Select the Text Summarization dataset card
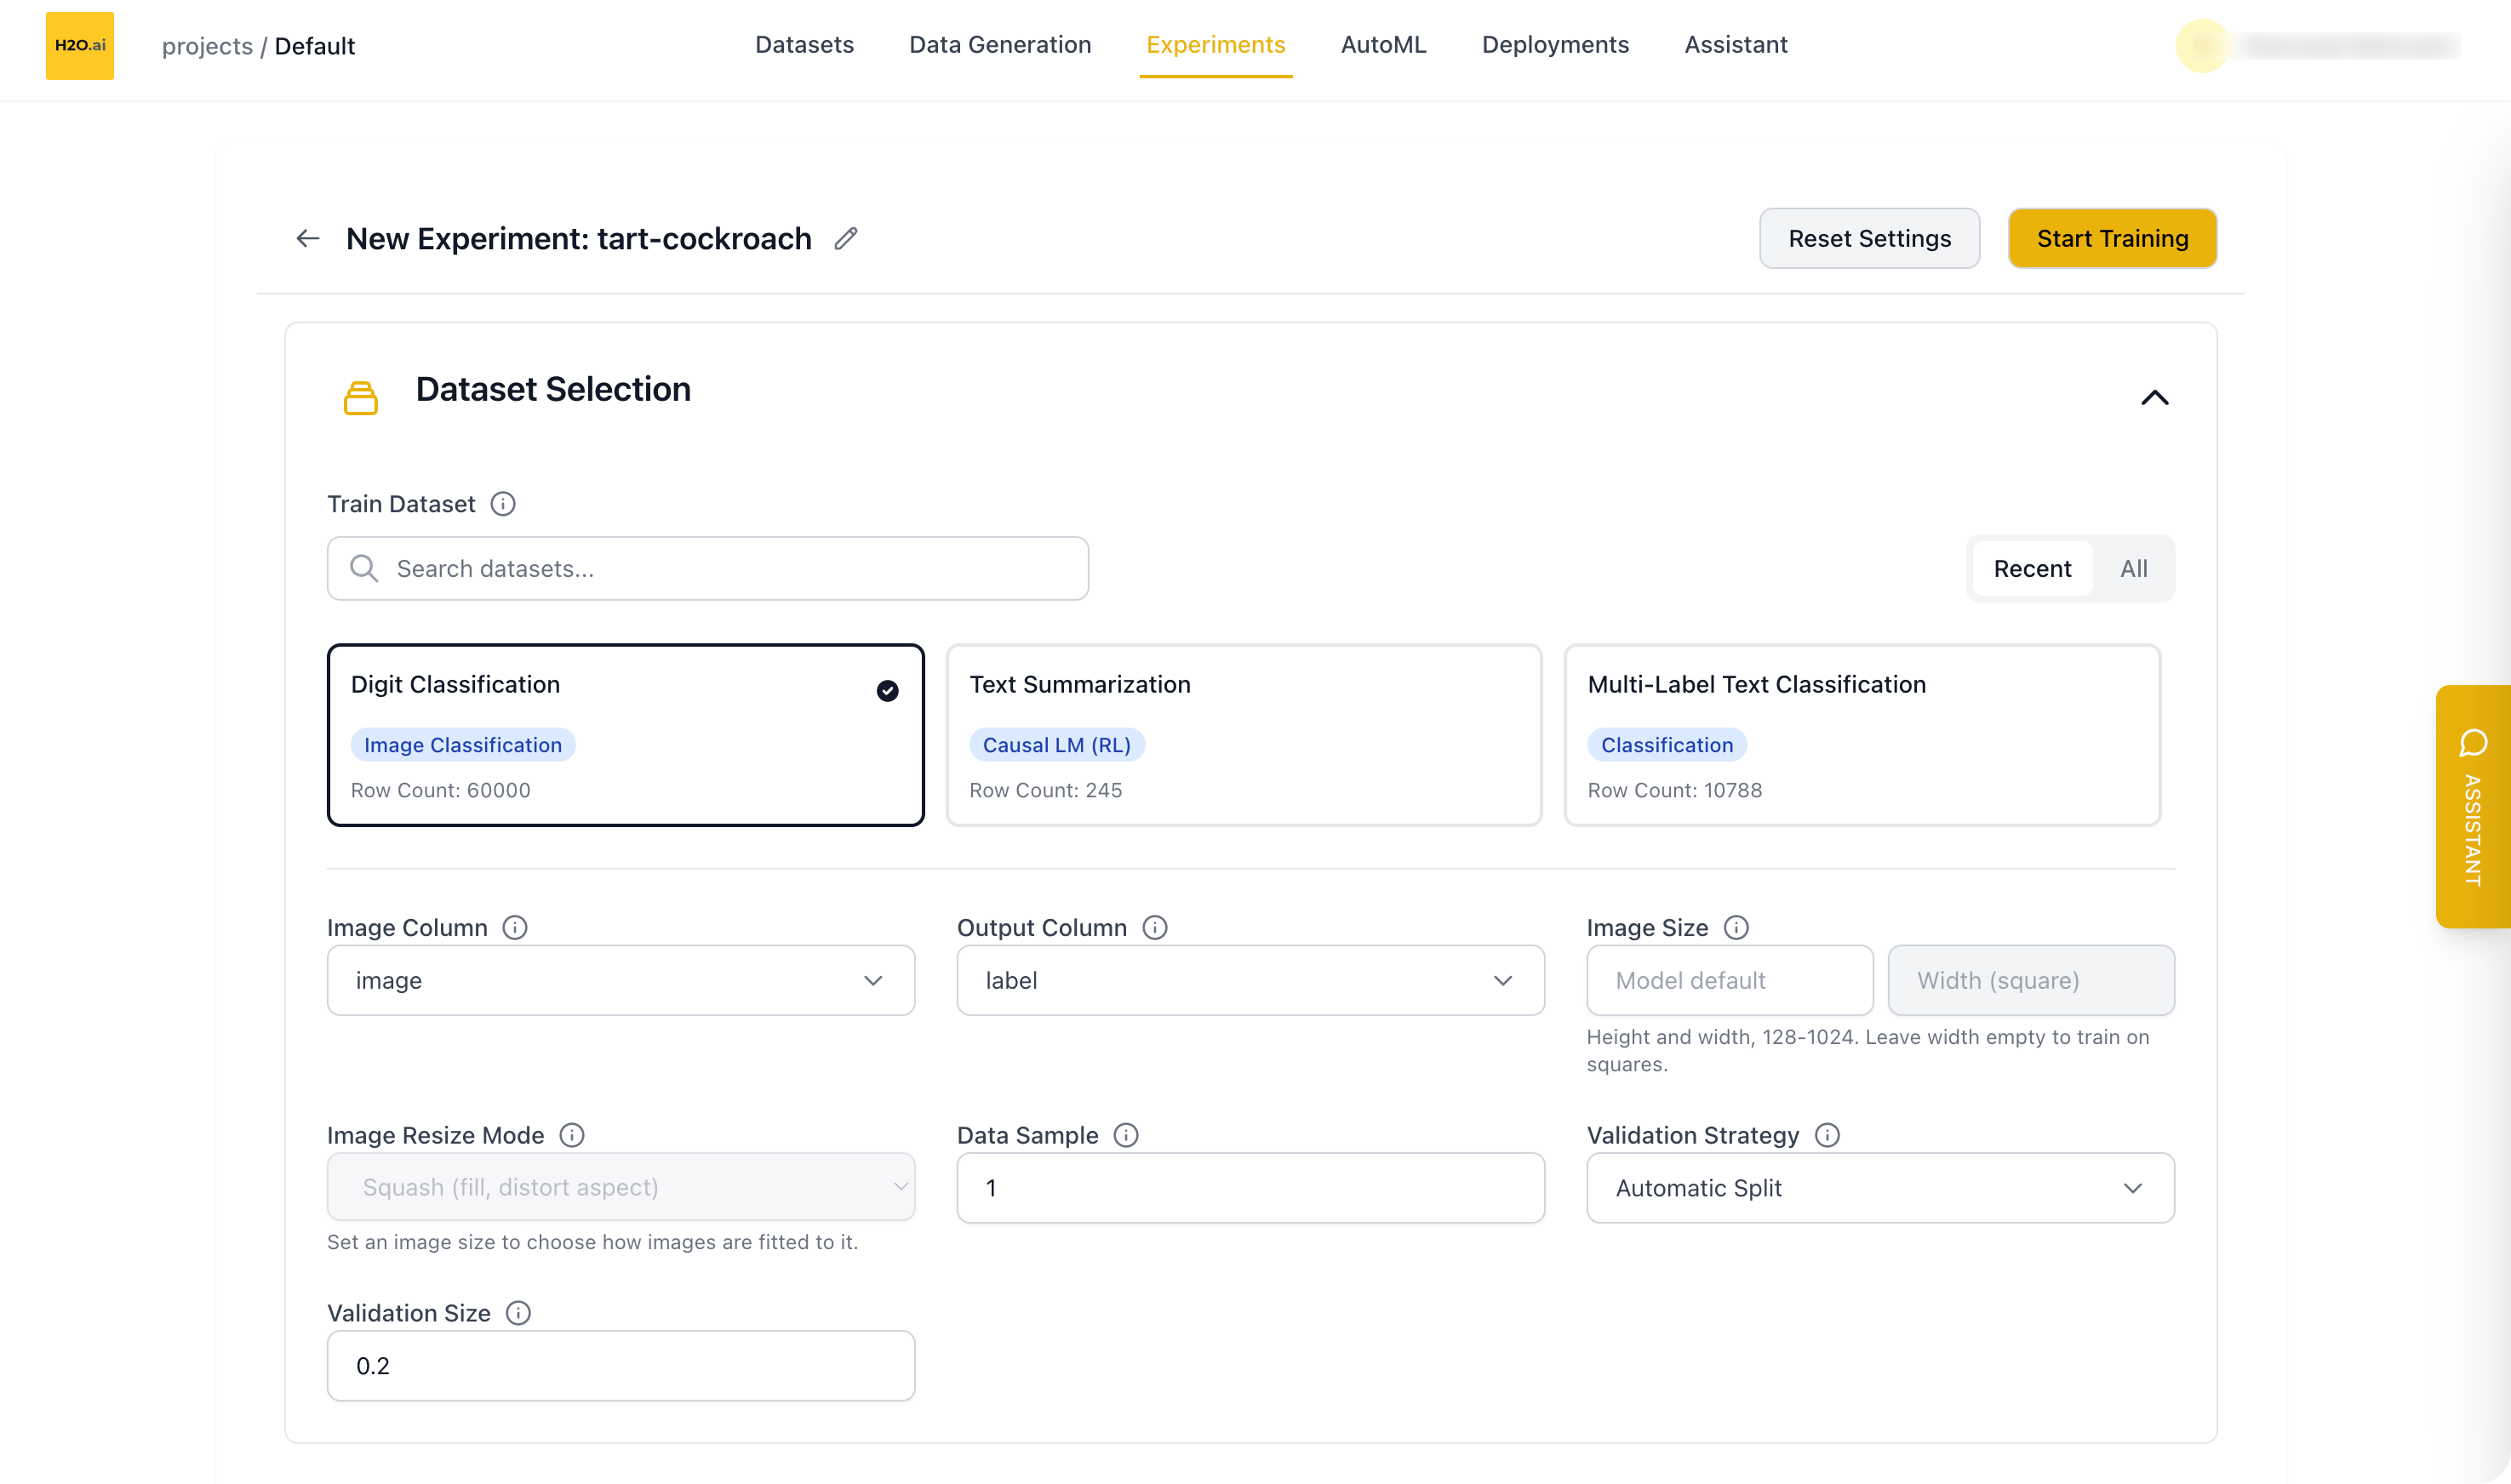2511x1484 pixels. point(1244,736)
